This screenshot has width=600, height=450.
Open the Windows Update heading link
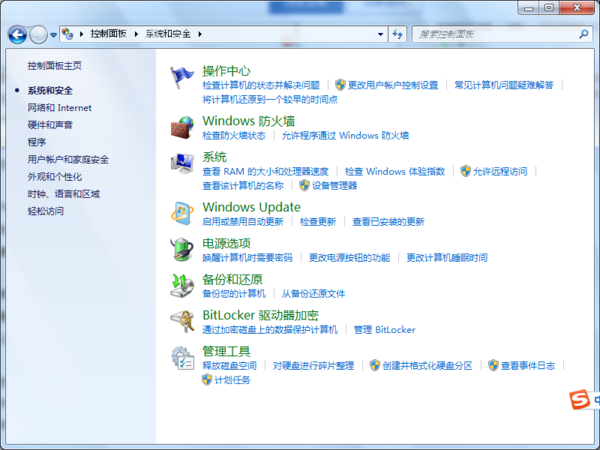pyautogui.click(x=251, y=207)
